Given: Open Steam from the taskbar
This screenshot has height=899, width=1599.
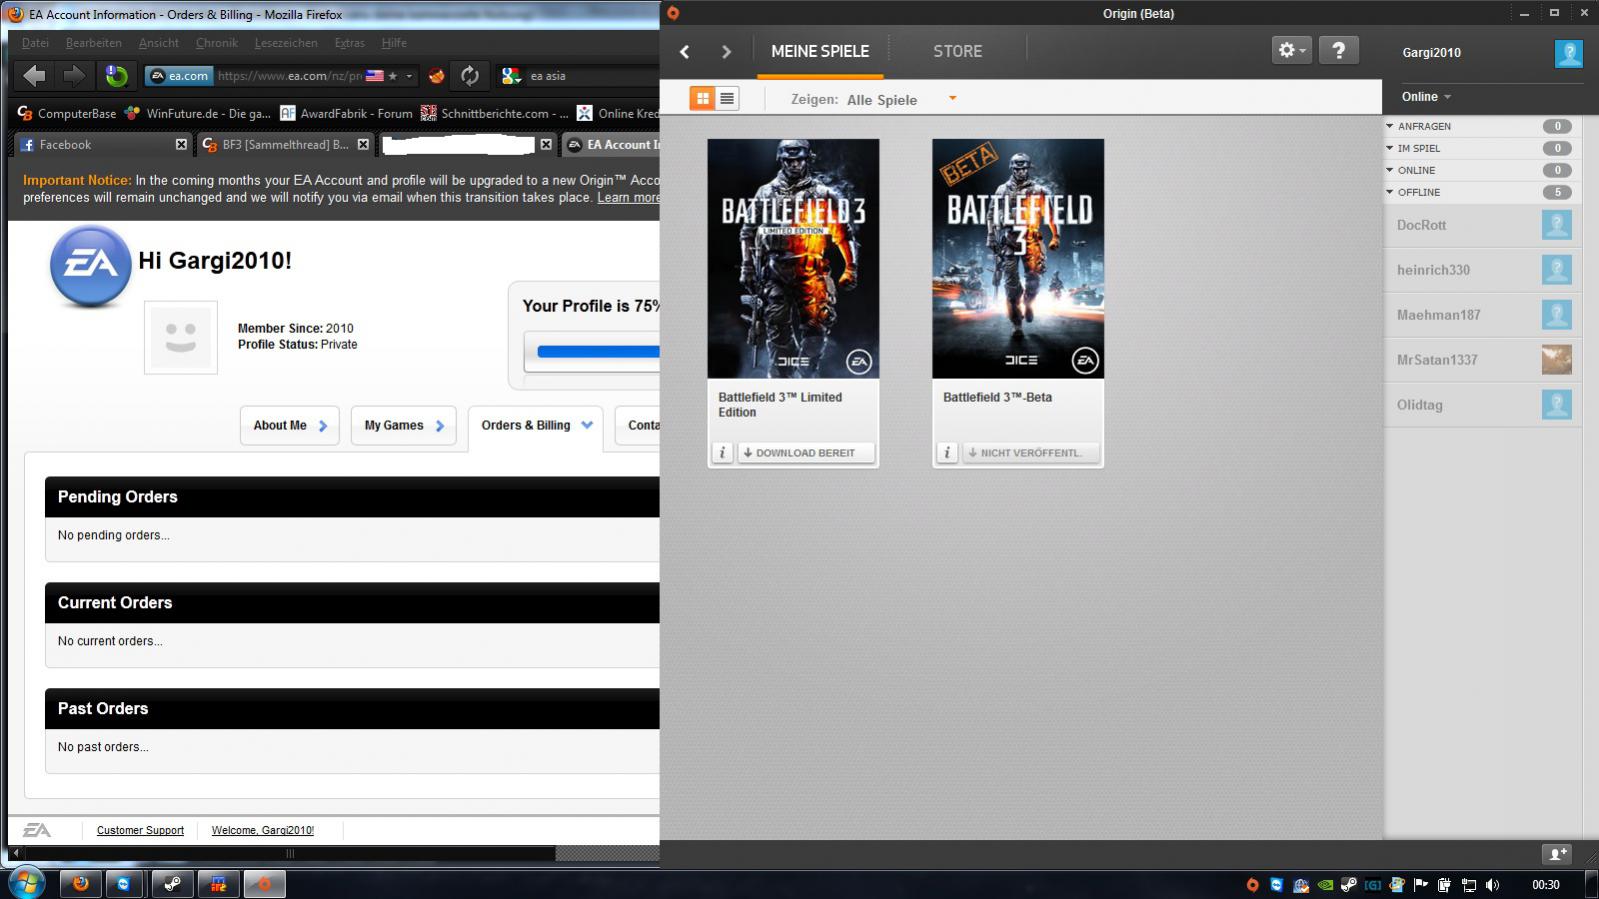Looking at the screenshot, I should (x=172, y=884).
